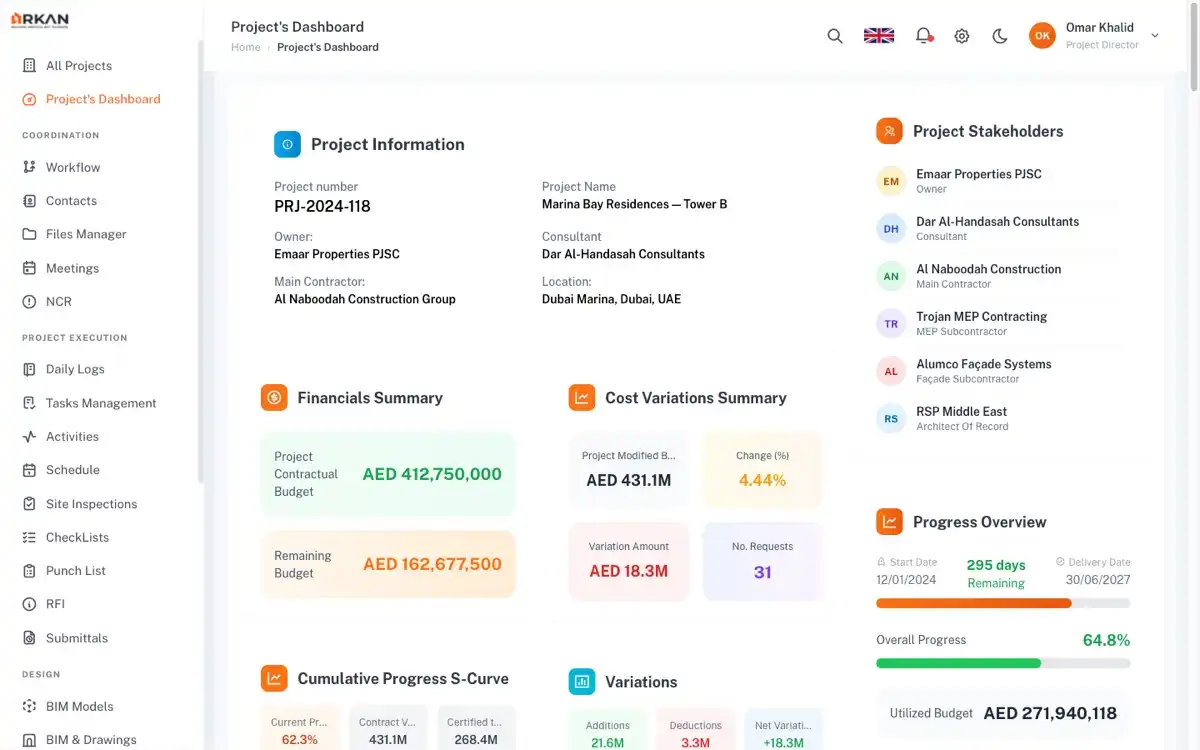Click Variation Amount AED 18.3M card
This screenshot has width=1200, height=750.
(x=629, y=561)
